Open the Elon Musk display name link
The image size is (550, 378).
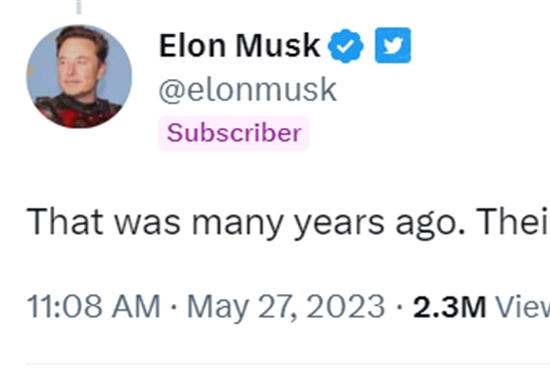pos(239,46)
